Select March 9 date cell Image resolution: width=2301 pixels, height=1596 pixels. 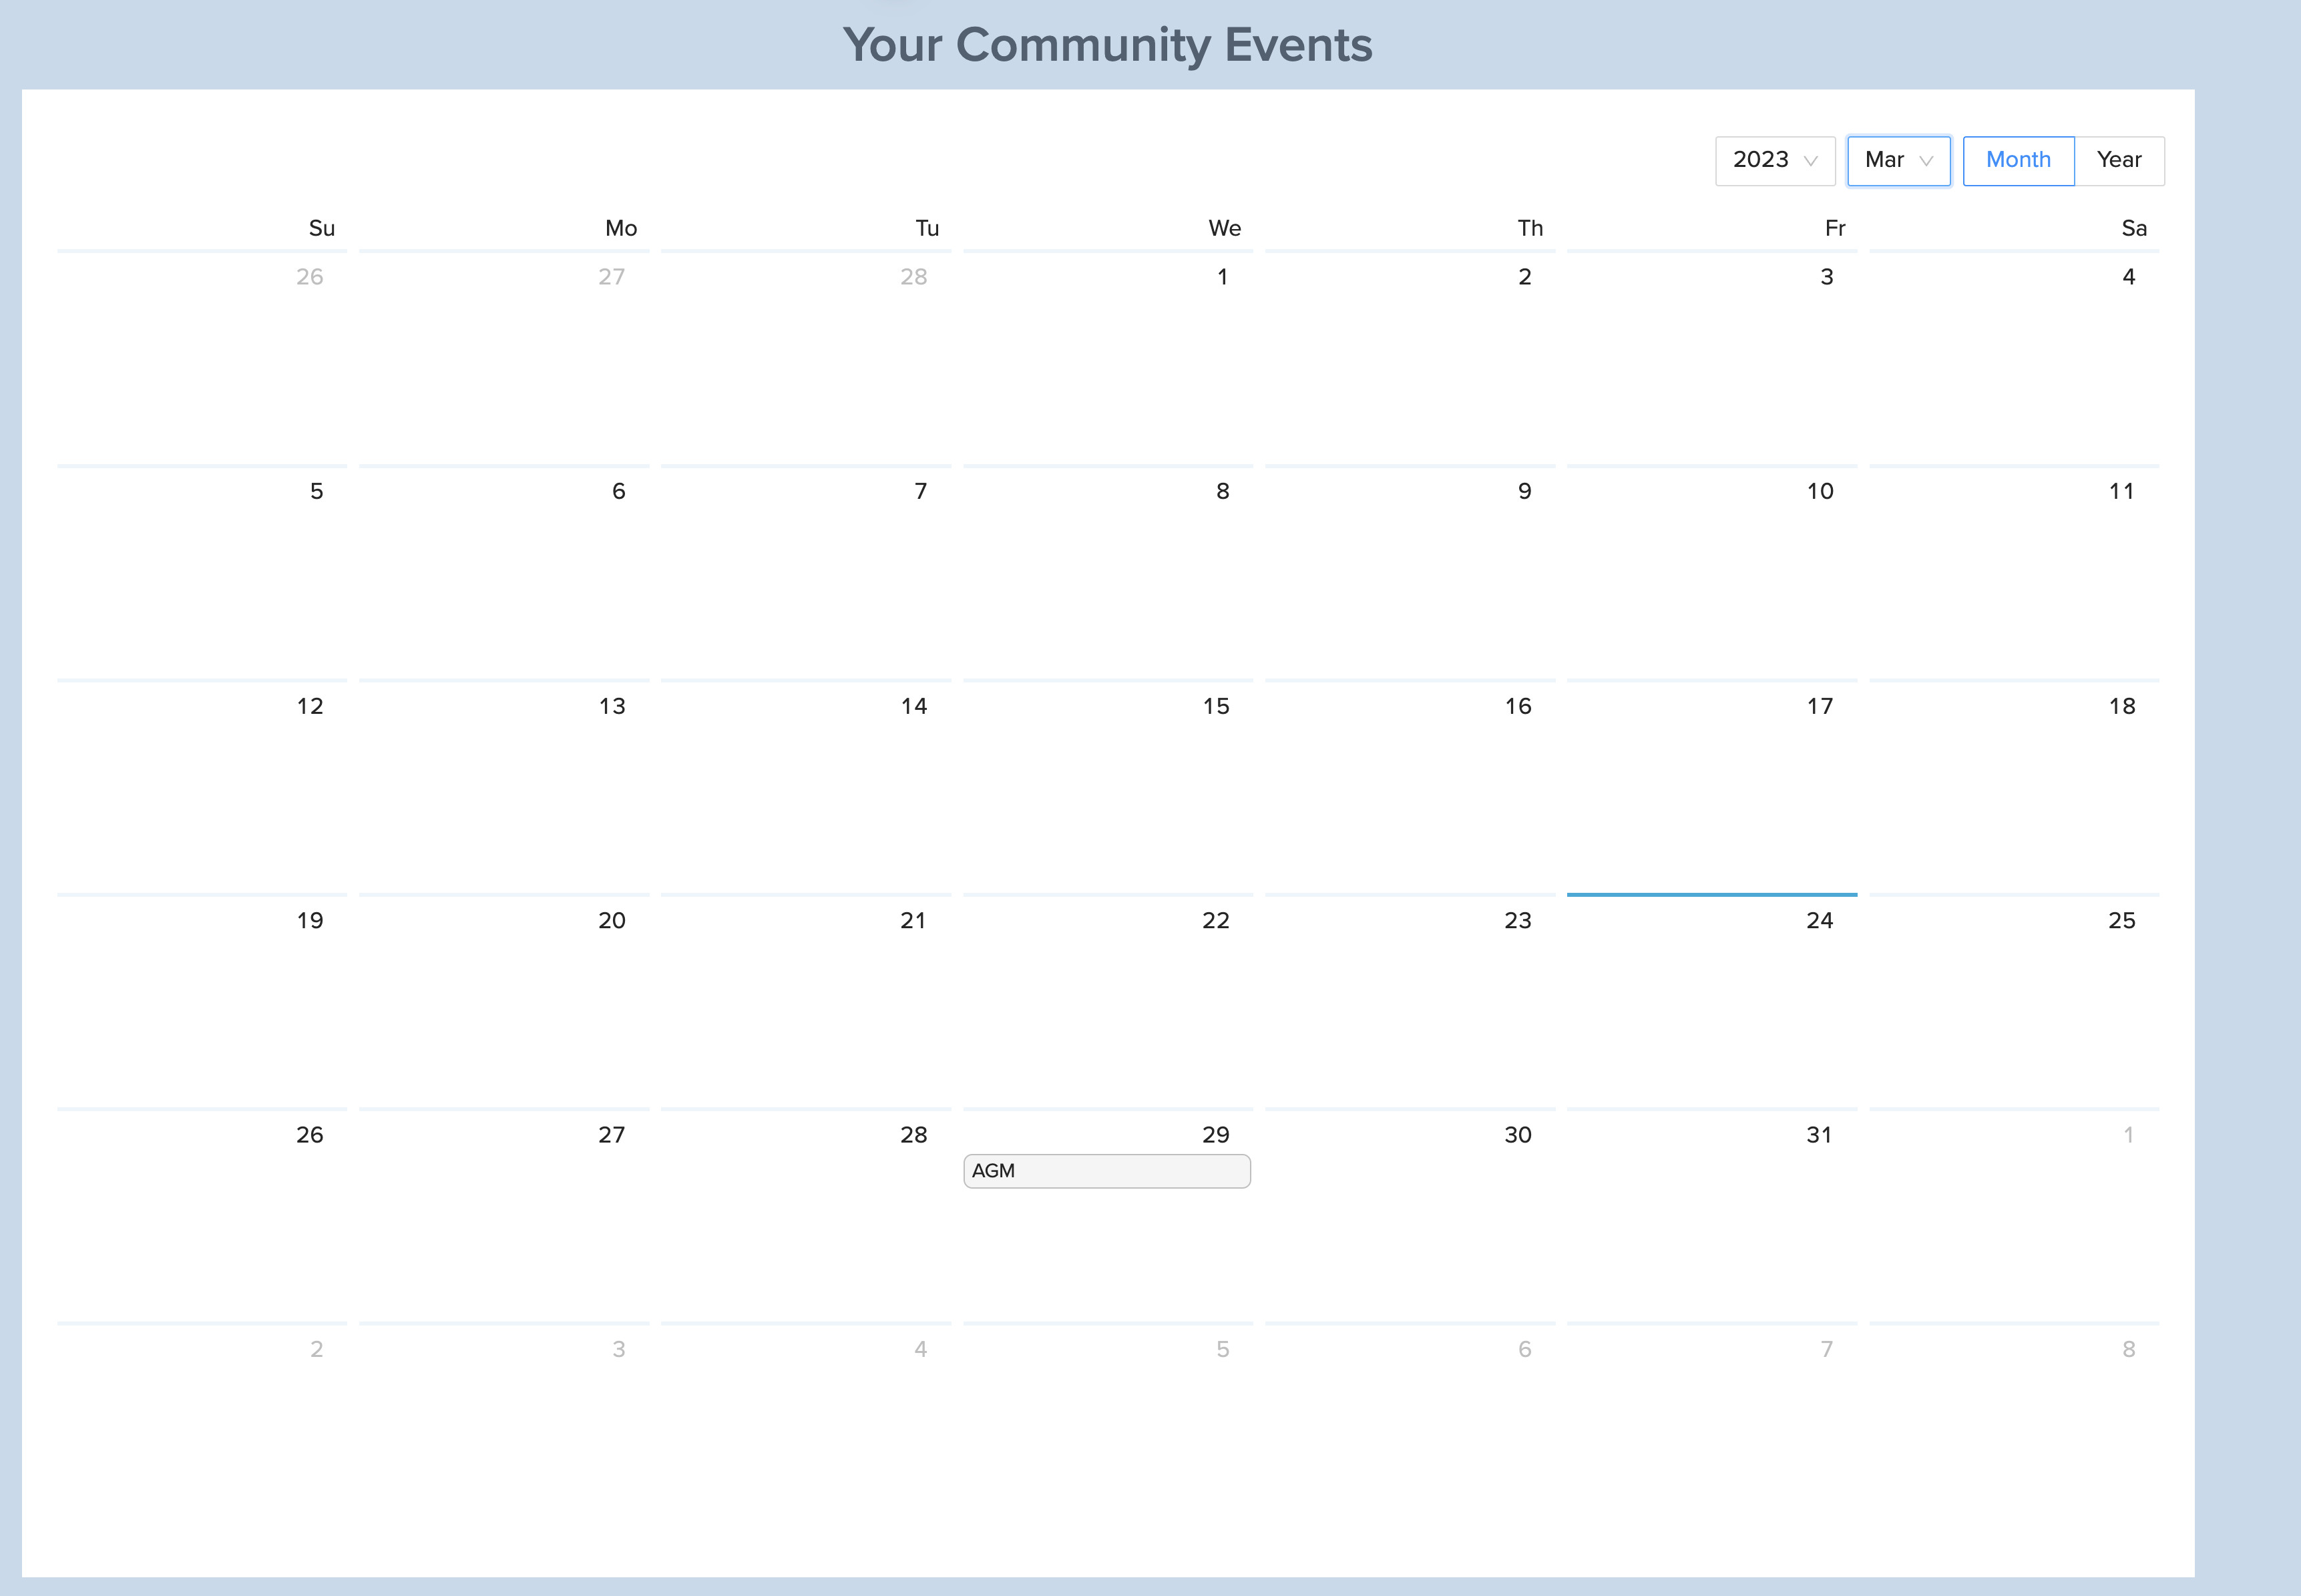(1410, 572)
